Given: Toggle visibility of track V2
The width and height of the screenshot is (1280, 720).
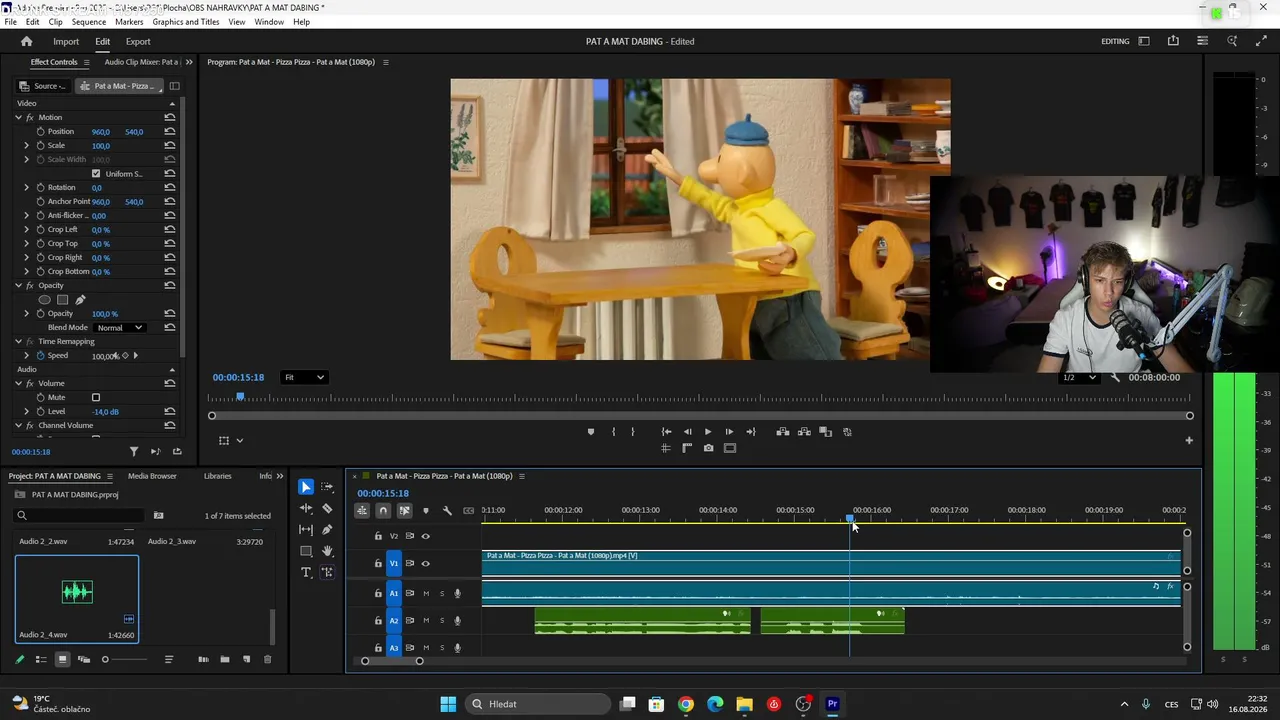Looking at the screenshot, I should pos(425,536).
